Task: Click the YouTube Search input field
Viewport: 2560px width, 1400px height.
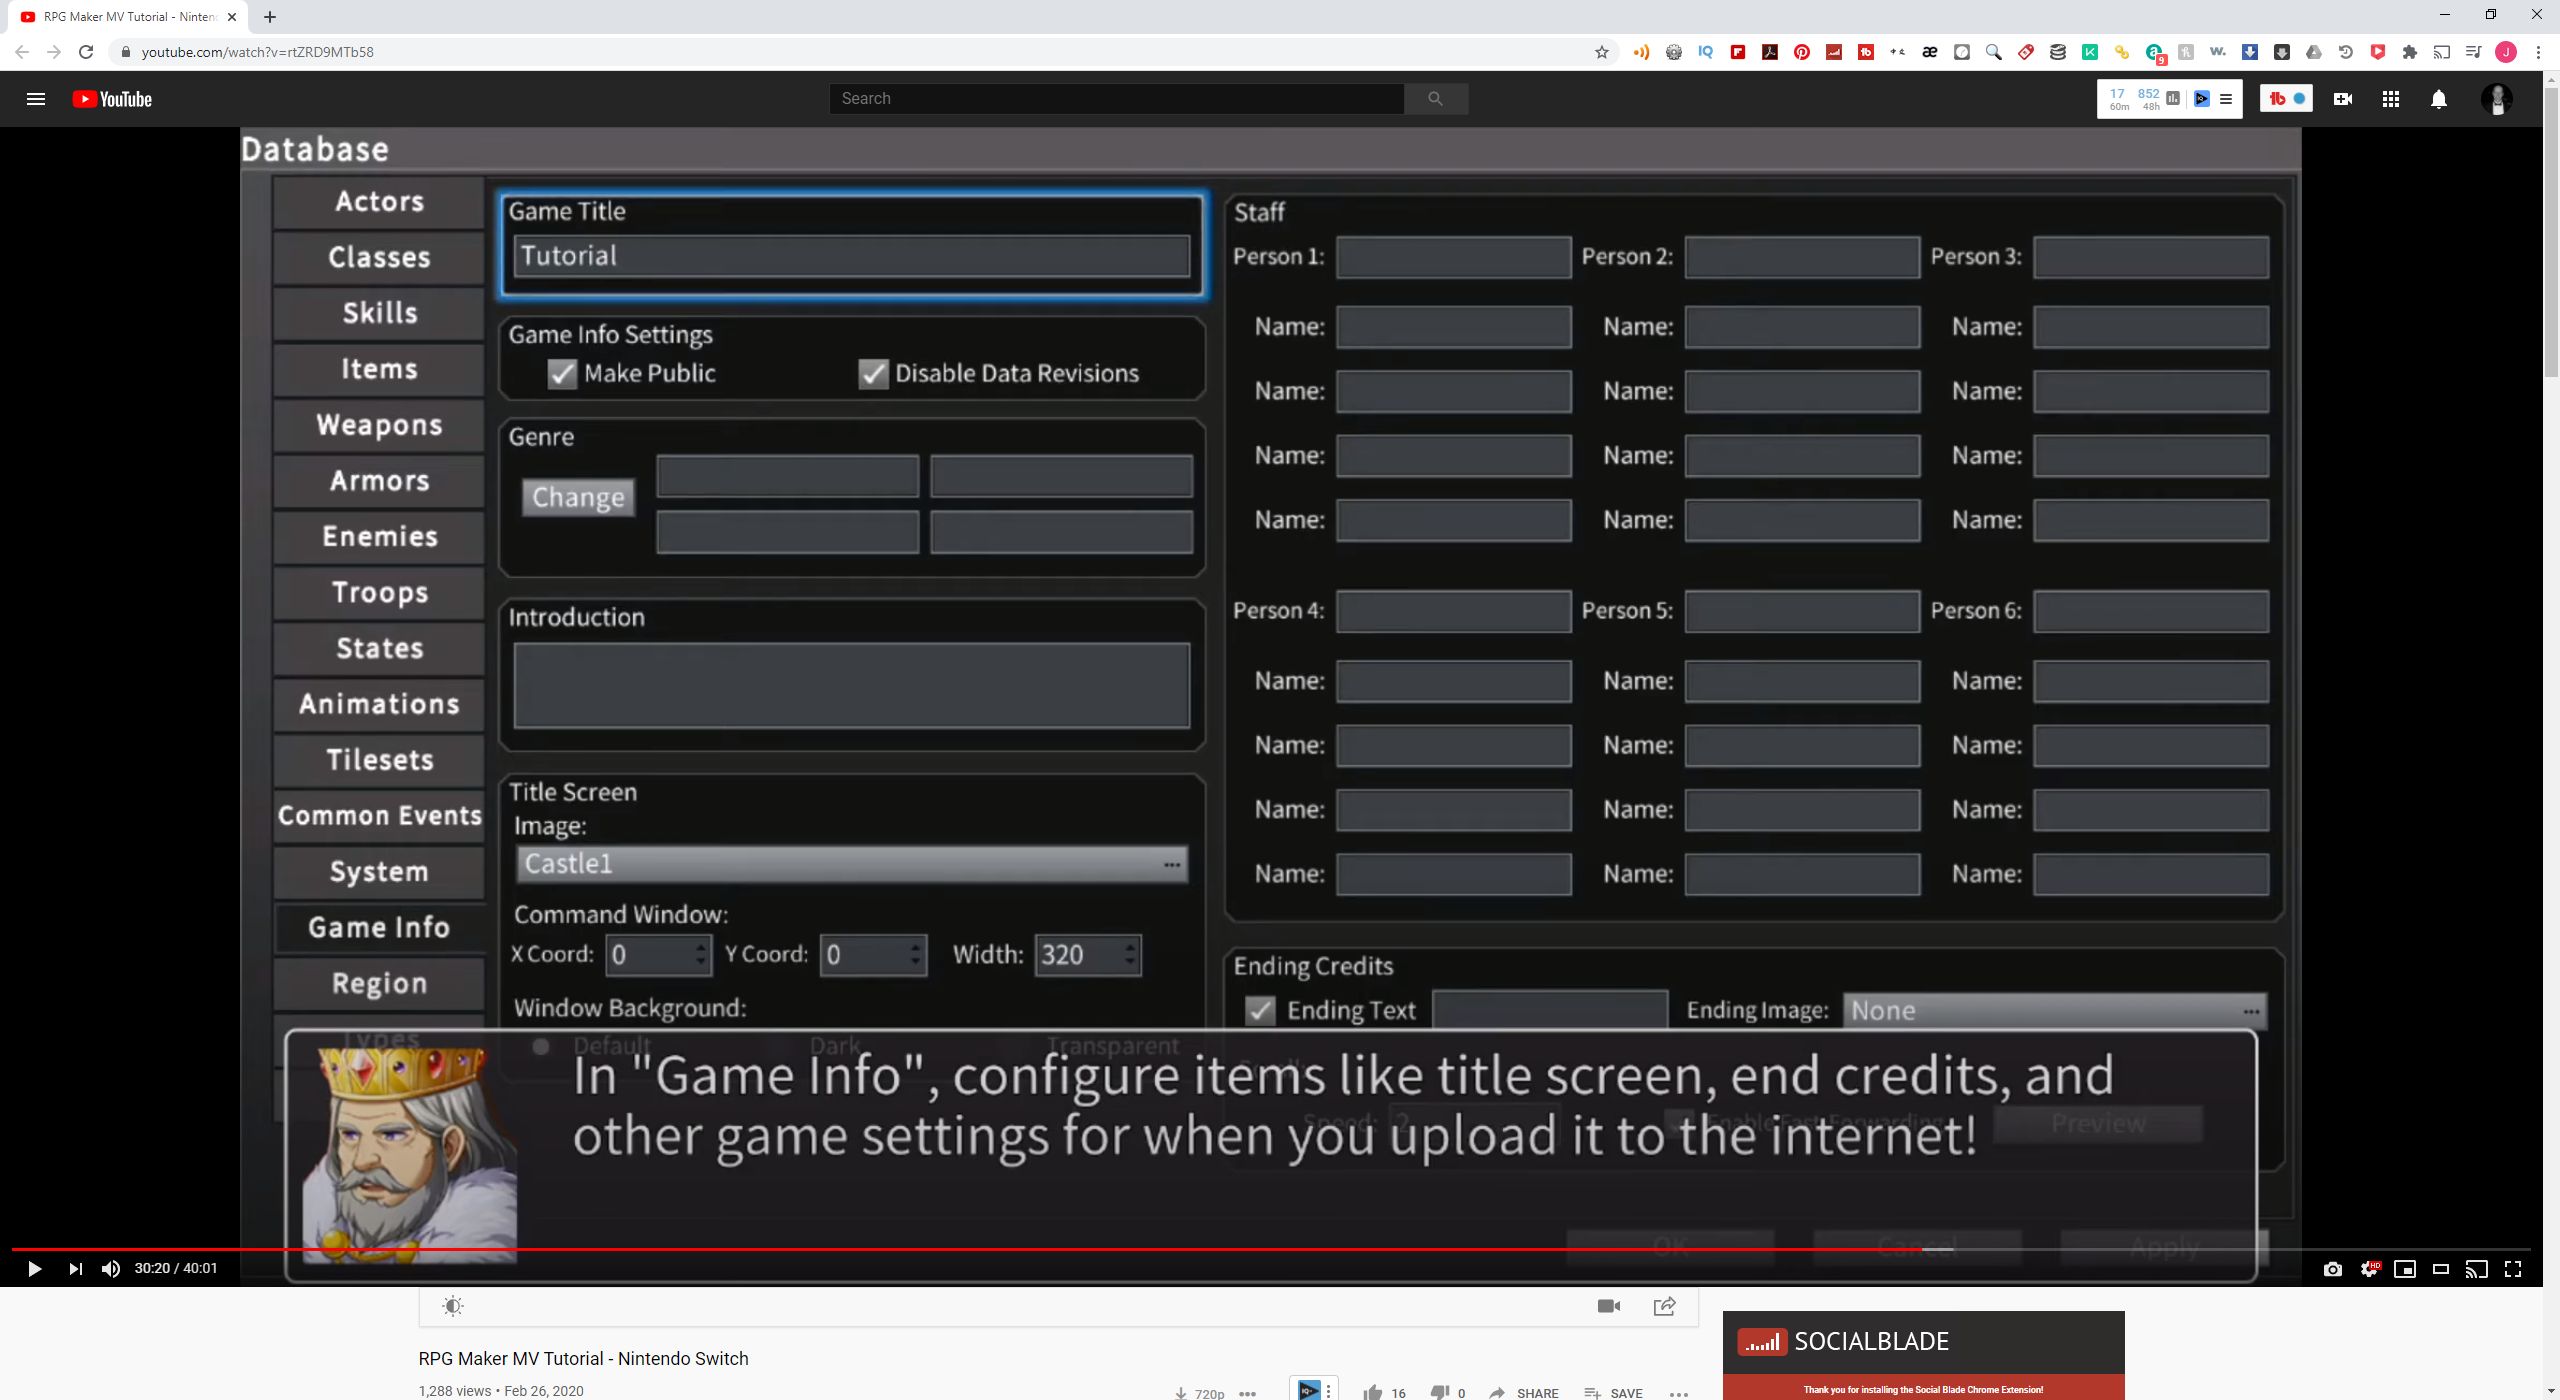Action: [1116, 98]
